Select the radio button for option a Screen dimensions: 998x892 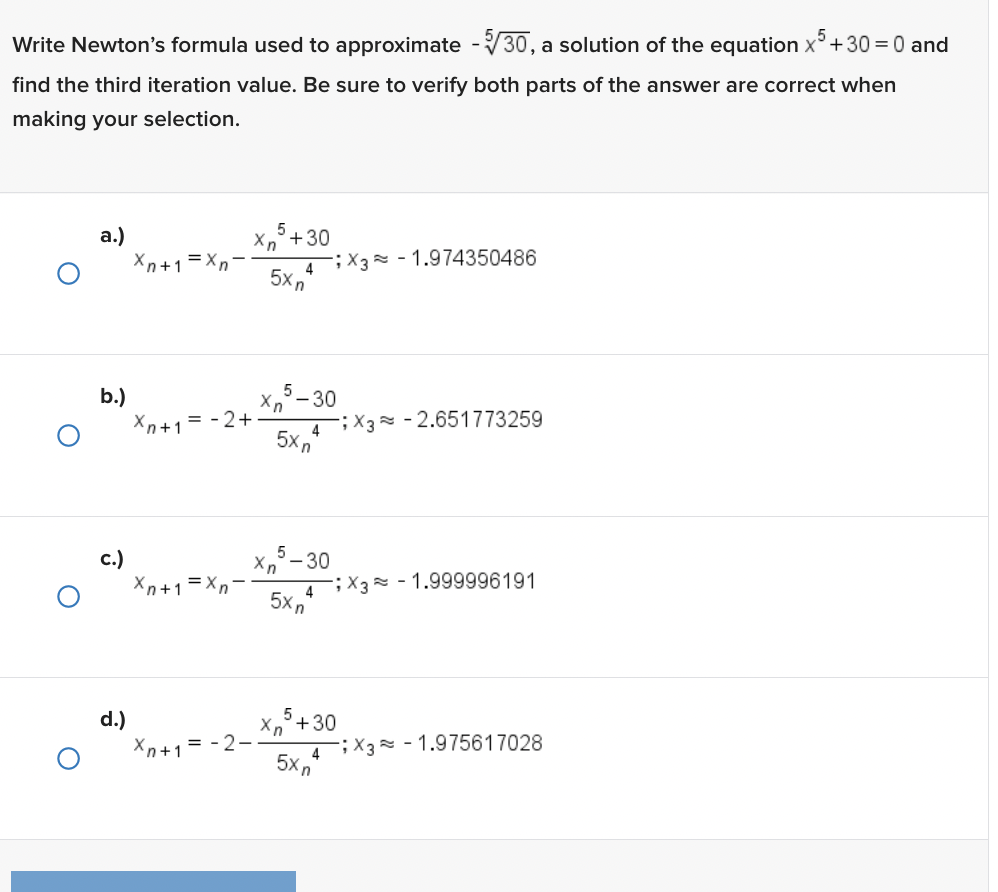pyautogui.click(x=66, y=272)
